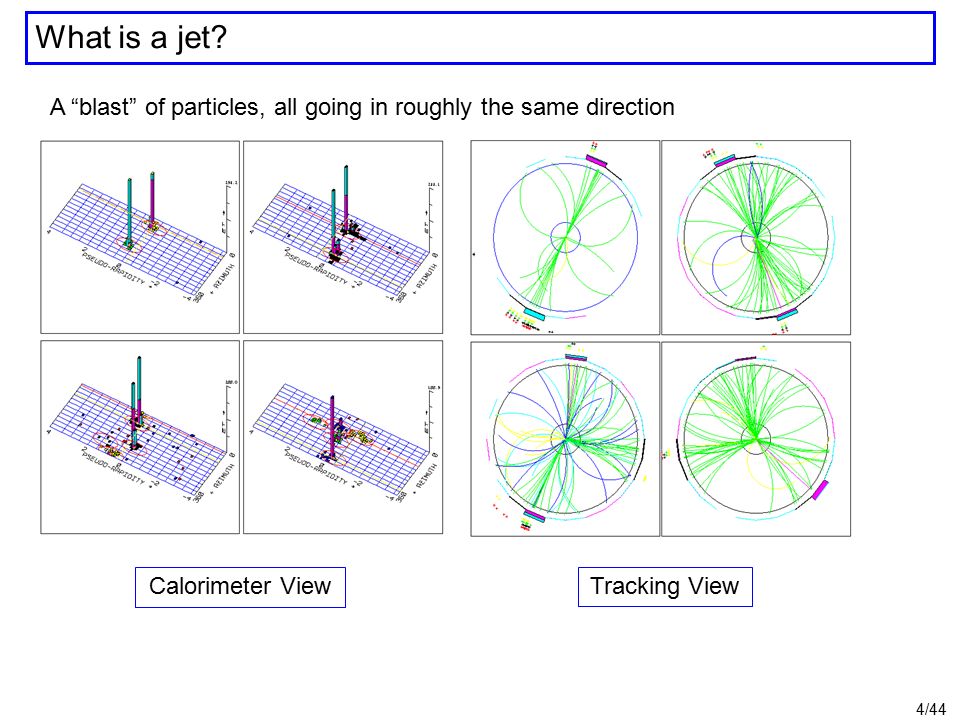Open the bottom-left calorimeter plot image
The width and height of the screenshot is (960, 720).
[x=140, y=437]
